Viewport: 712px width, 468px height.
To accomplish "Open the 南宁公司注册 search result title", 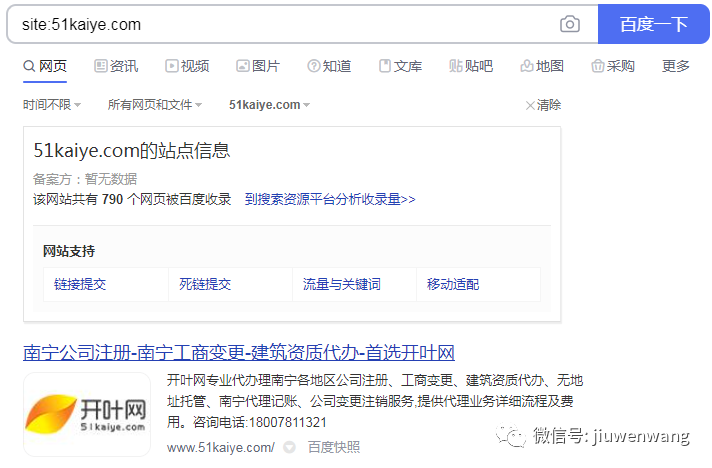I will click(x=239, y=353).
